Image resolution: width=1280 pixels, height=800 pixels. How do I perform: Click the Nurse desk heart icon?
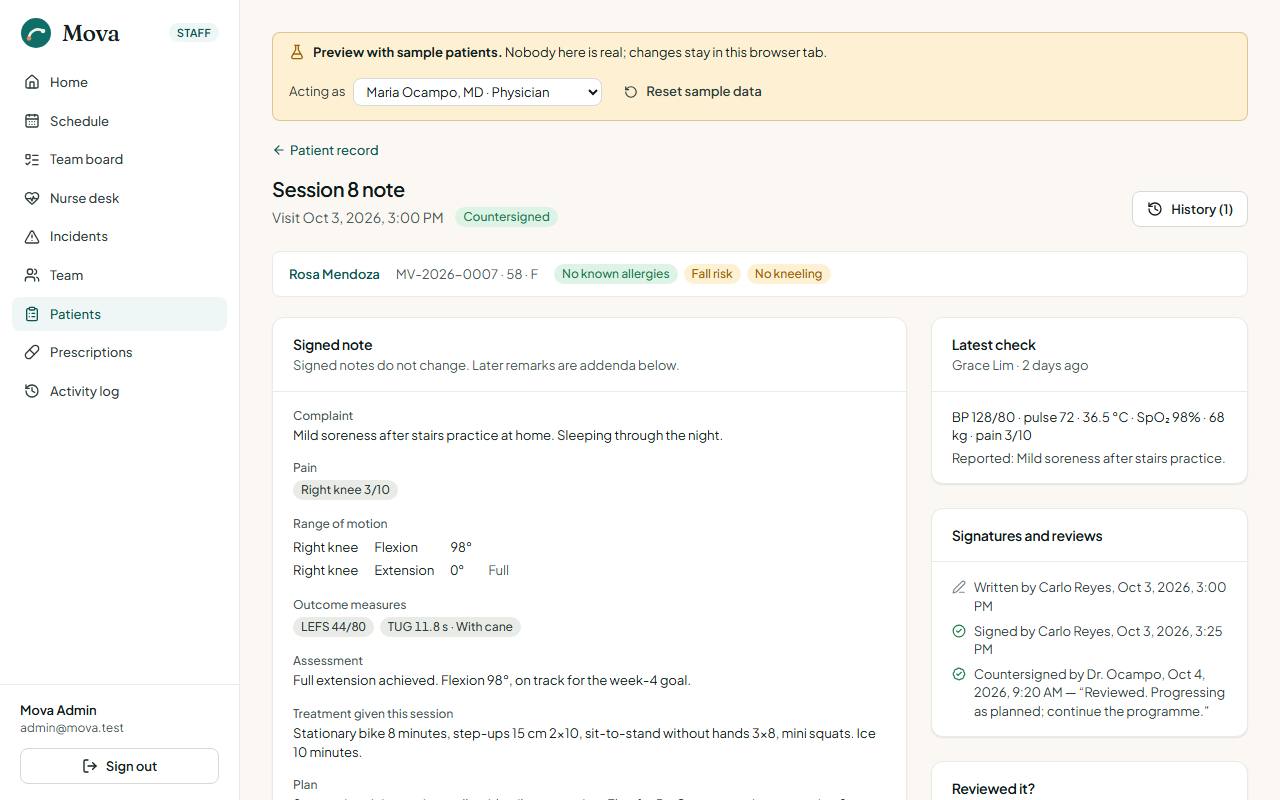click(32, 198)
